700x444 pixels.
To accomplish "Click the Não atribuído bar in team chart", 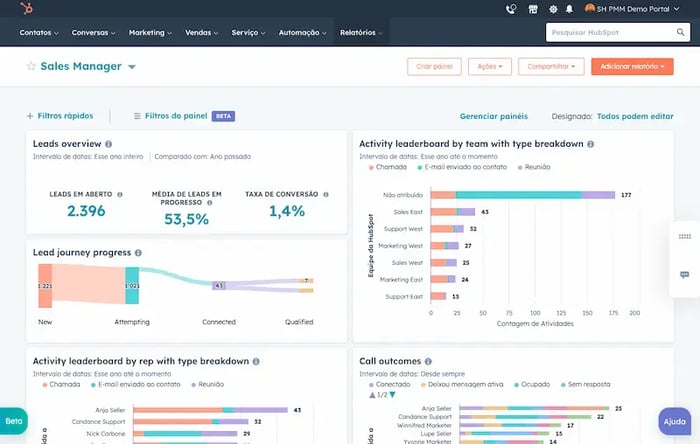I will (522, 195).
